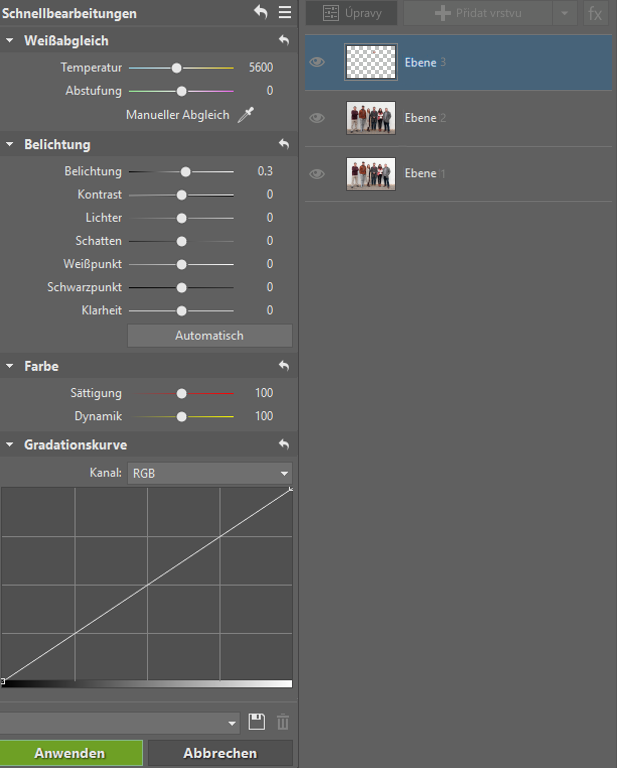The image size is (617, 768).
Task: Hide layer Ebene 3
Action: click(317, 62)
